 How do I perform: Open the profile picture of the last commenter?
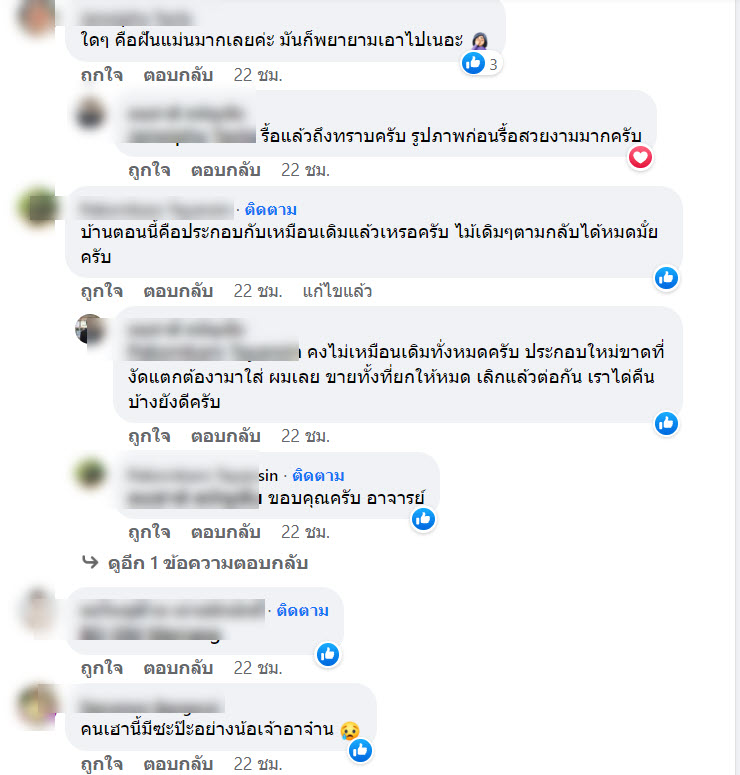click(38, 707)
